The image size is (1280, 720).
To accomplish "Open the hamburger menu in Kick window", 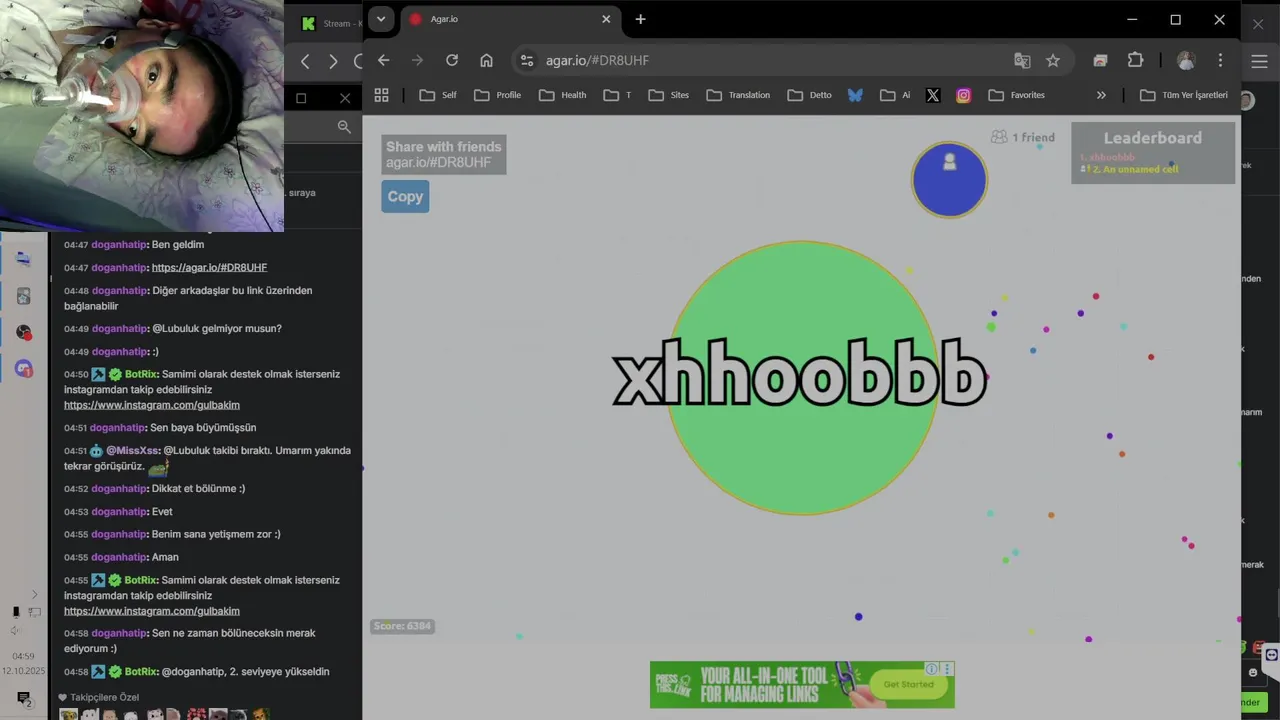I will pos(1260,61).
